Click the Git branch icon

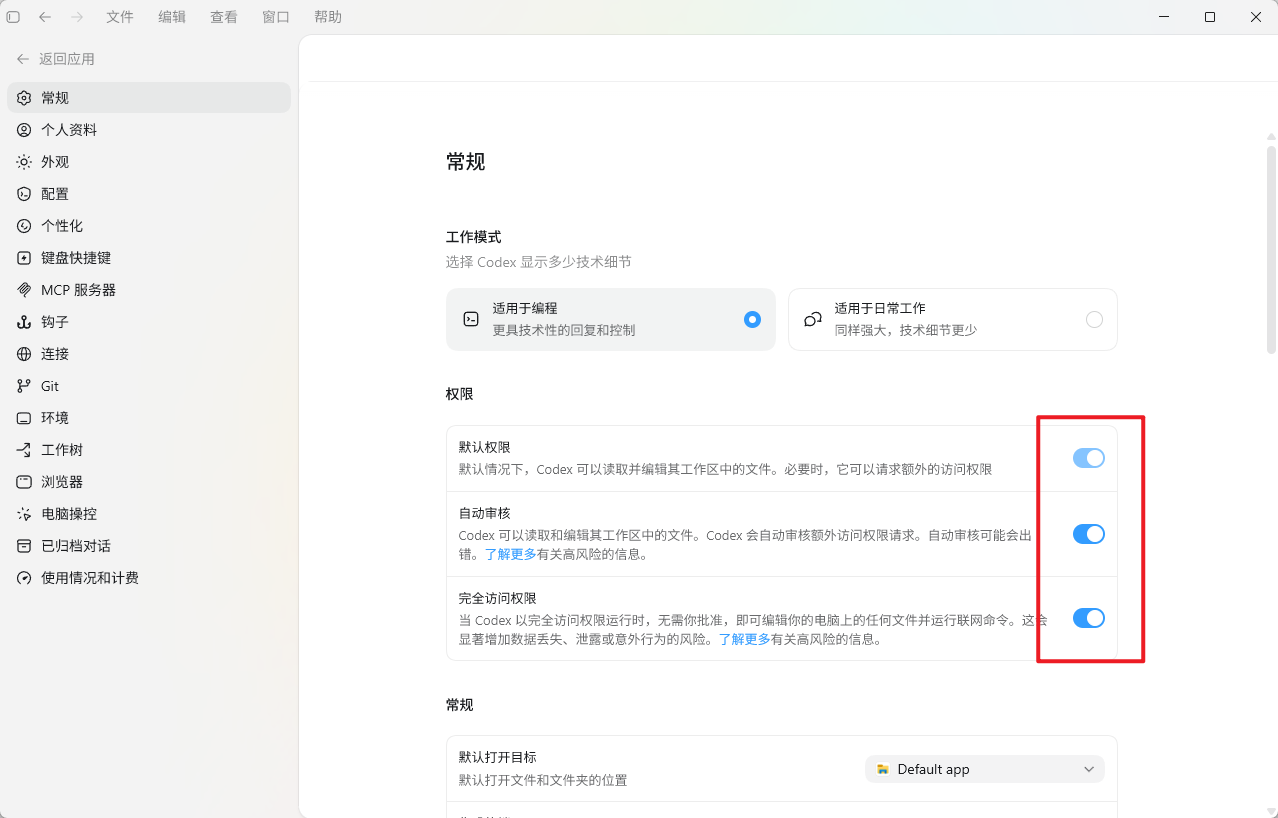pos(24,386)
